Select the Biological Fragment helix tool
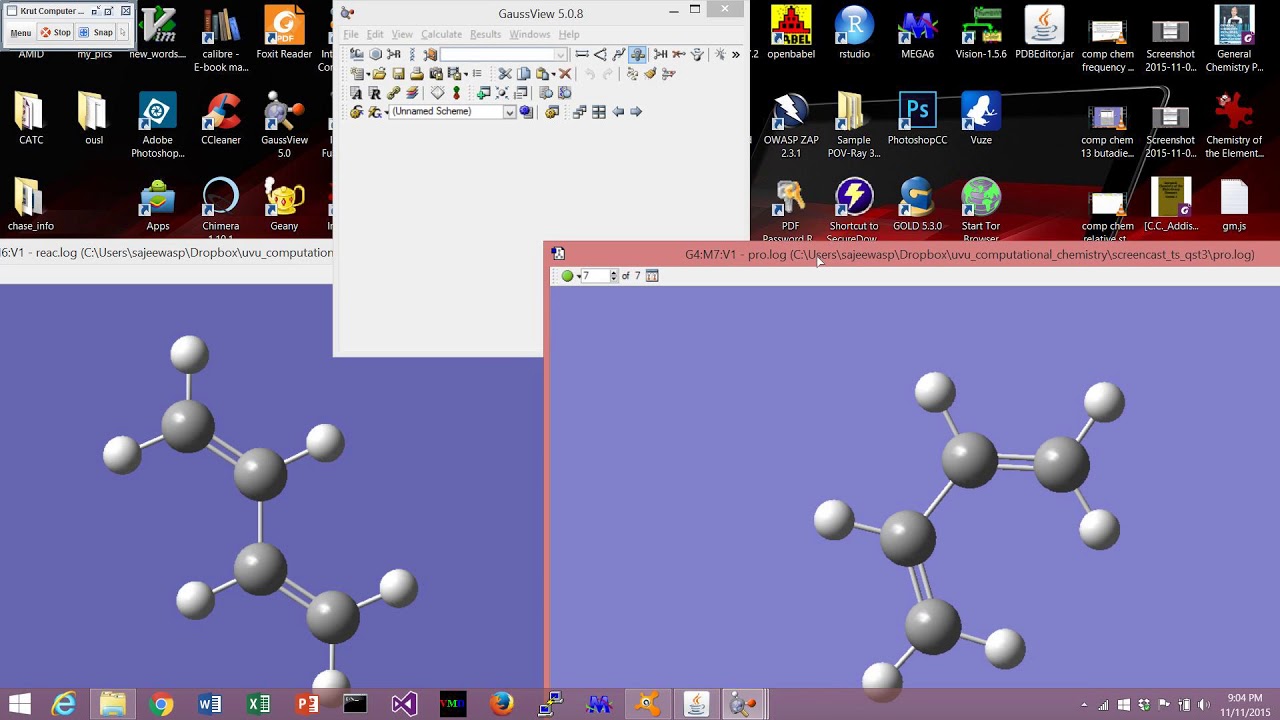Screen dimensions: 1280x720 (414, 54)
